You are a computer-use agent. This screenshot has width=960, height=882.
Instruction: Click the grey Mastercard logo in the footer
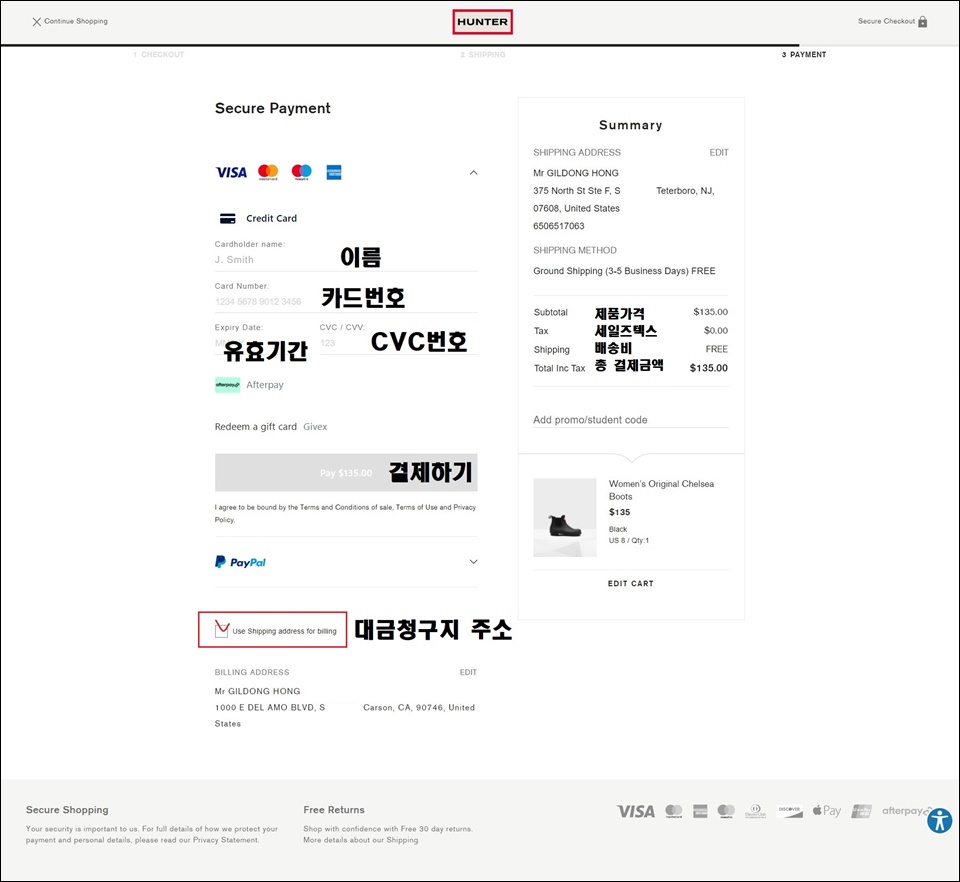click(673, 812)
